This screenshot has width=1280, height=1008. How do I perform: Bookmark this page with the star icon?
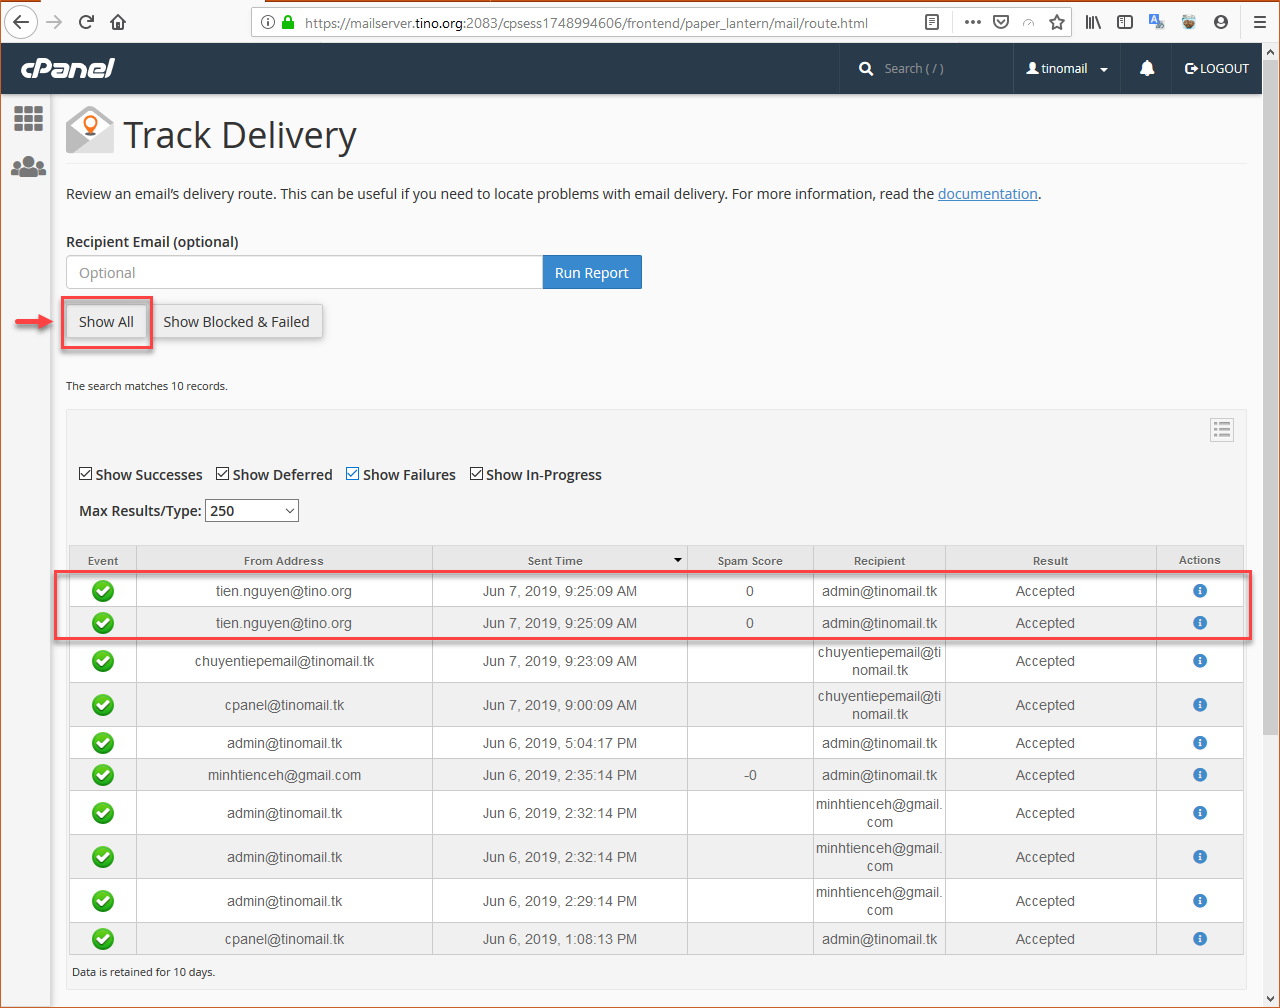click(1056, 22)
